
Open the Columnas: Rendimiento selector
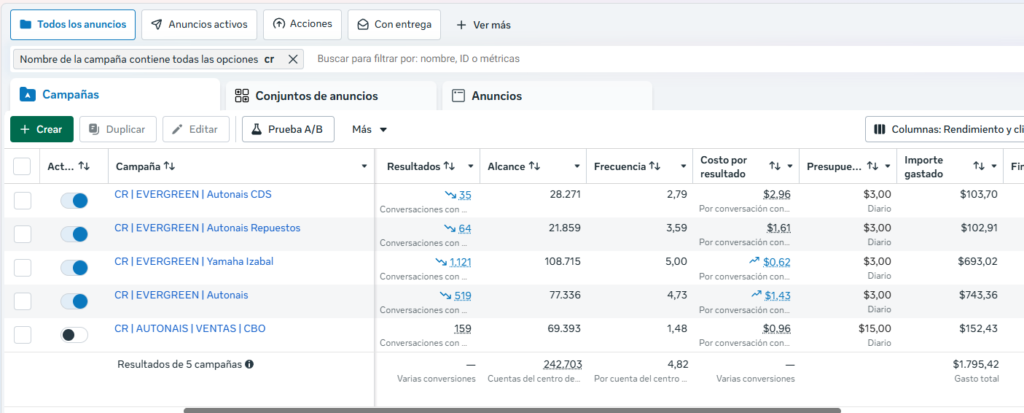944,129
